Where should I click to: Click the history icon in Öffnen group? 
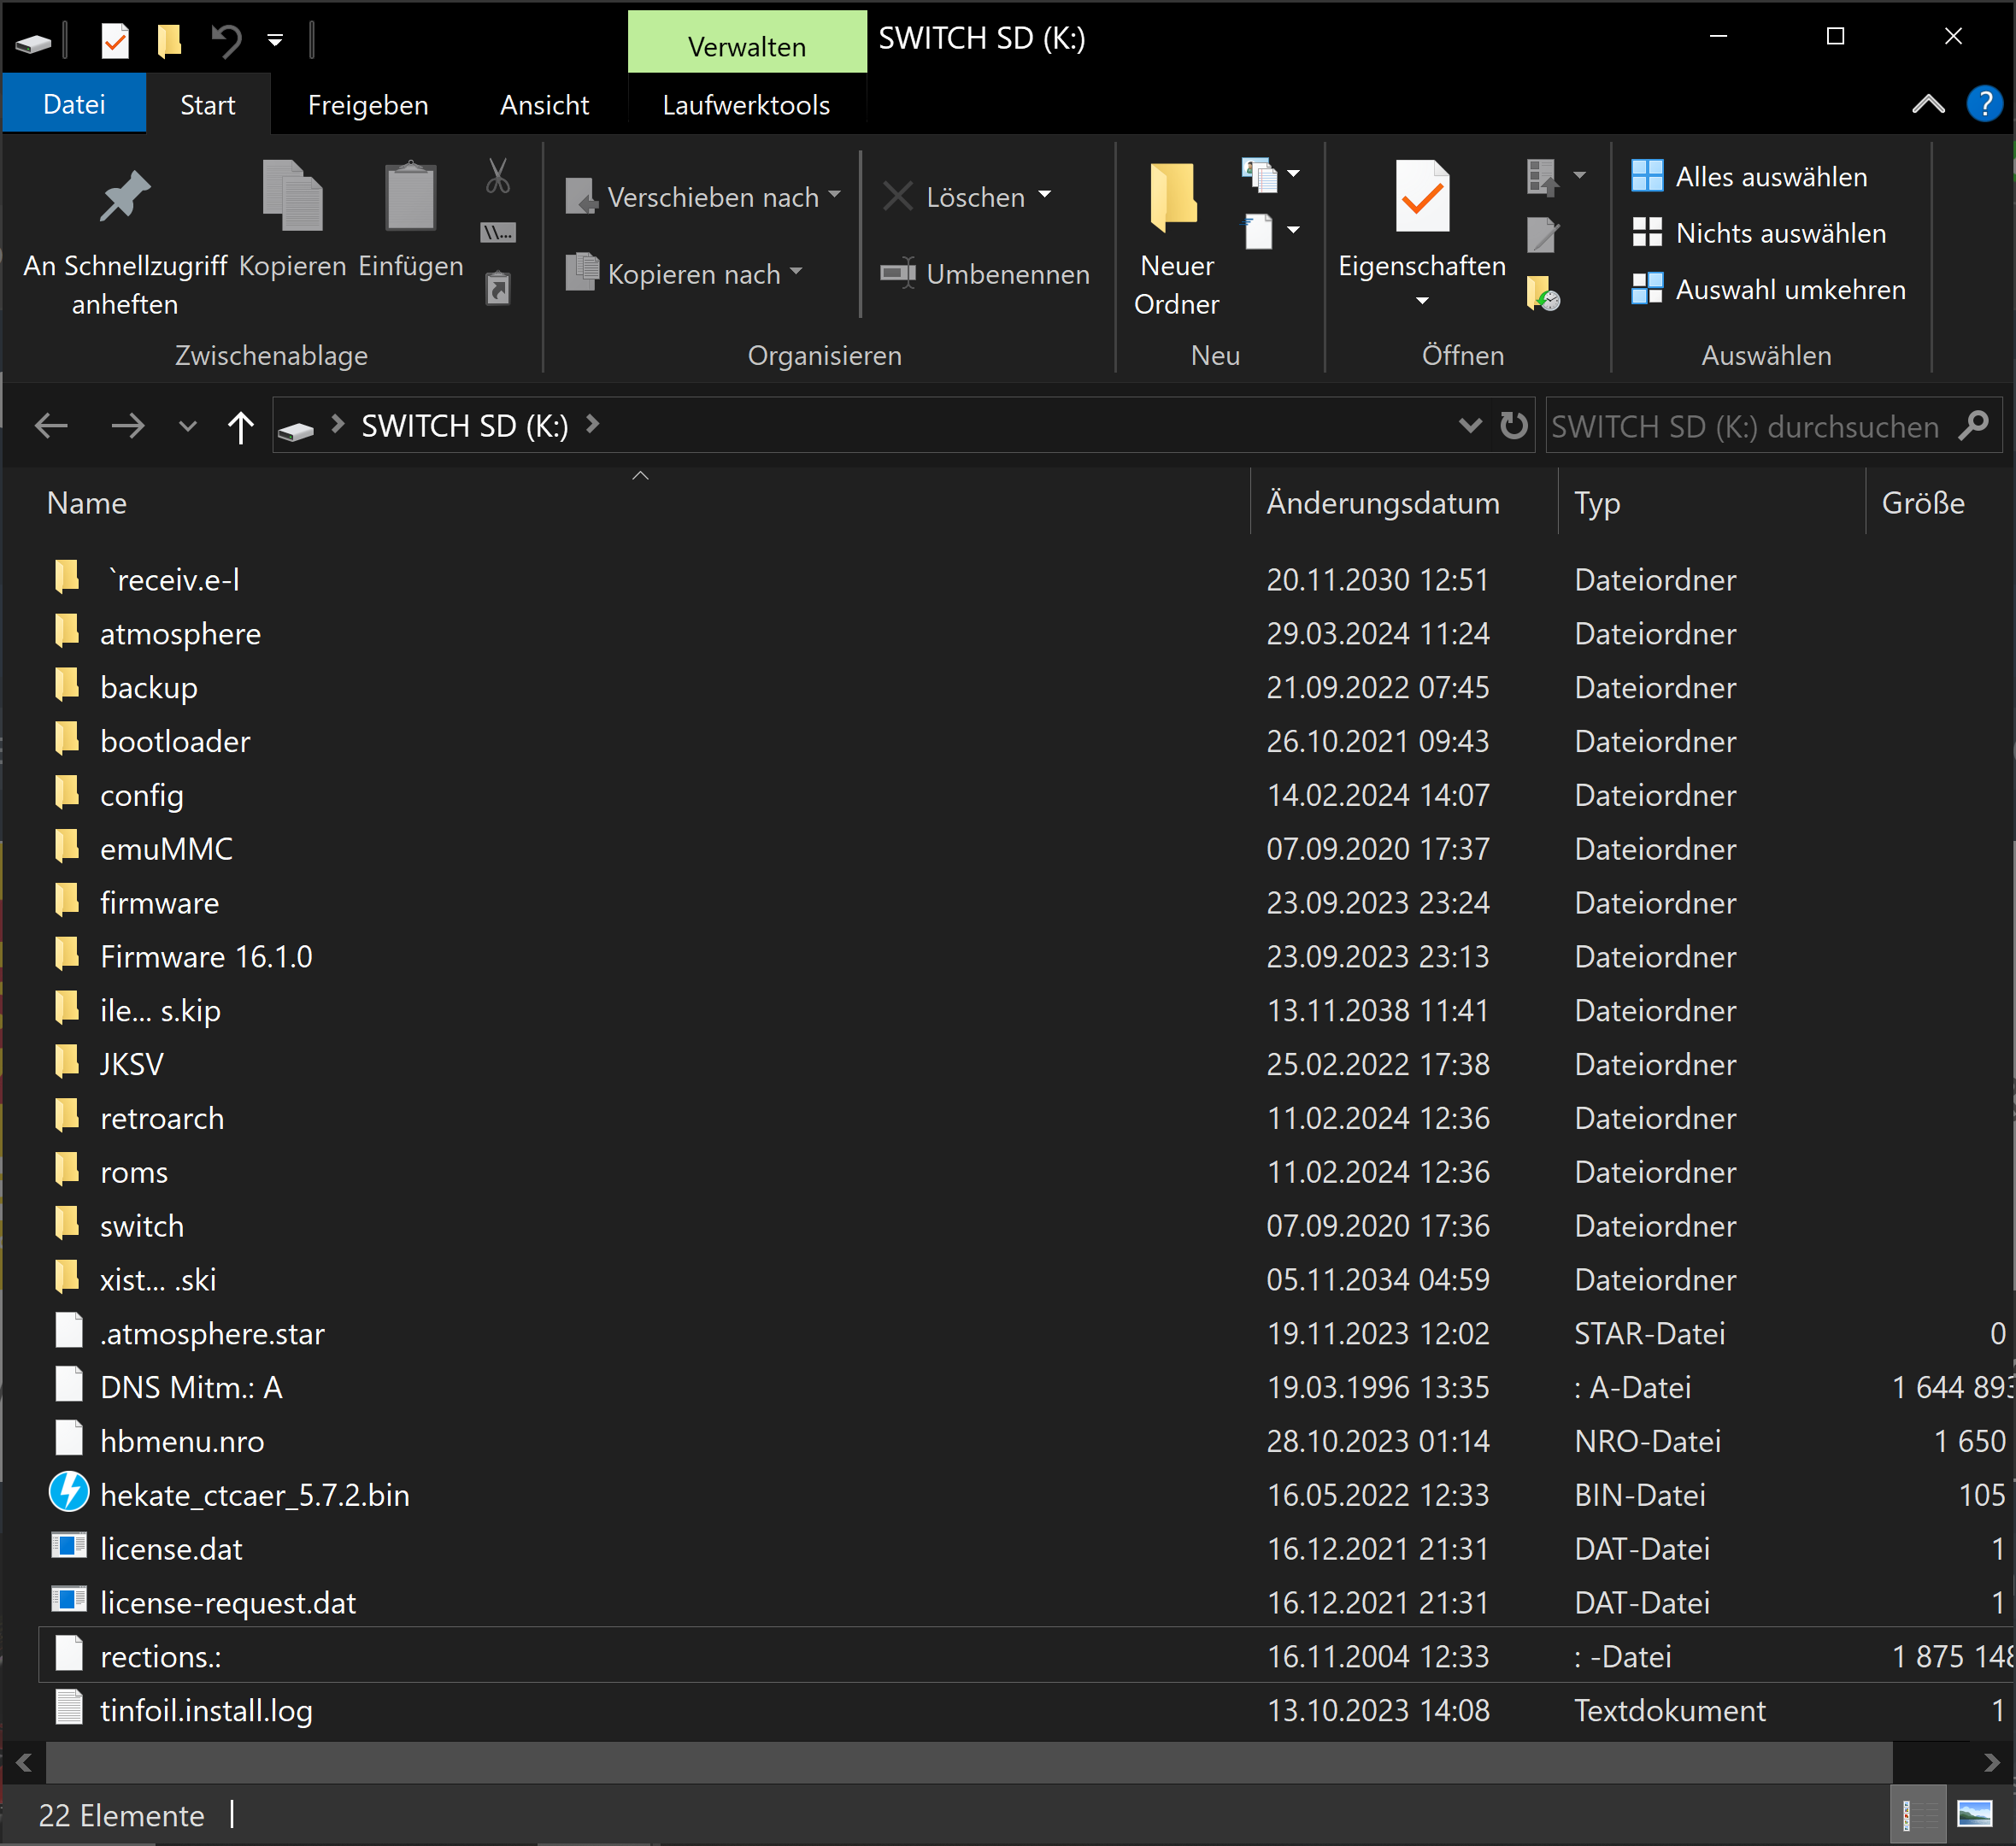[x=1543, y=292]
